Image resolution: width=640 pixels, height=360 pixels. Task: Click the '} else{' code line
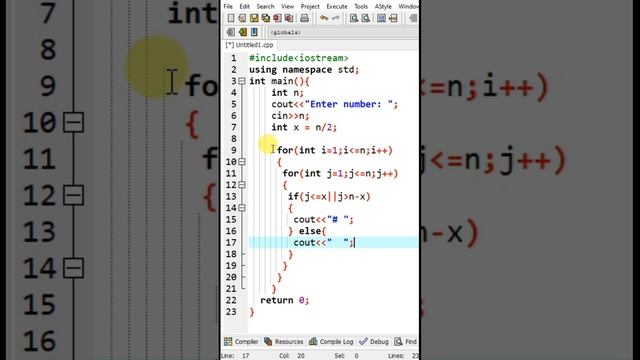307,231
